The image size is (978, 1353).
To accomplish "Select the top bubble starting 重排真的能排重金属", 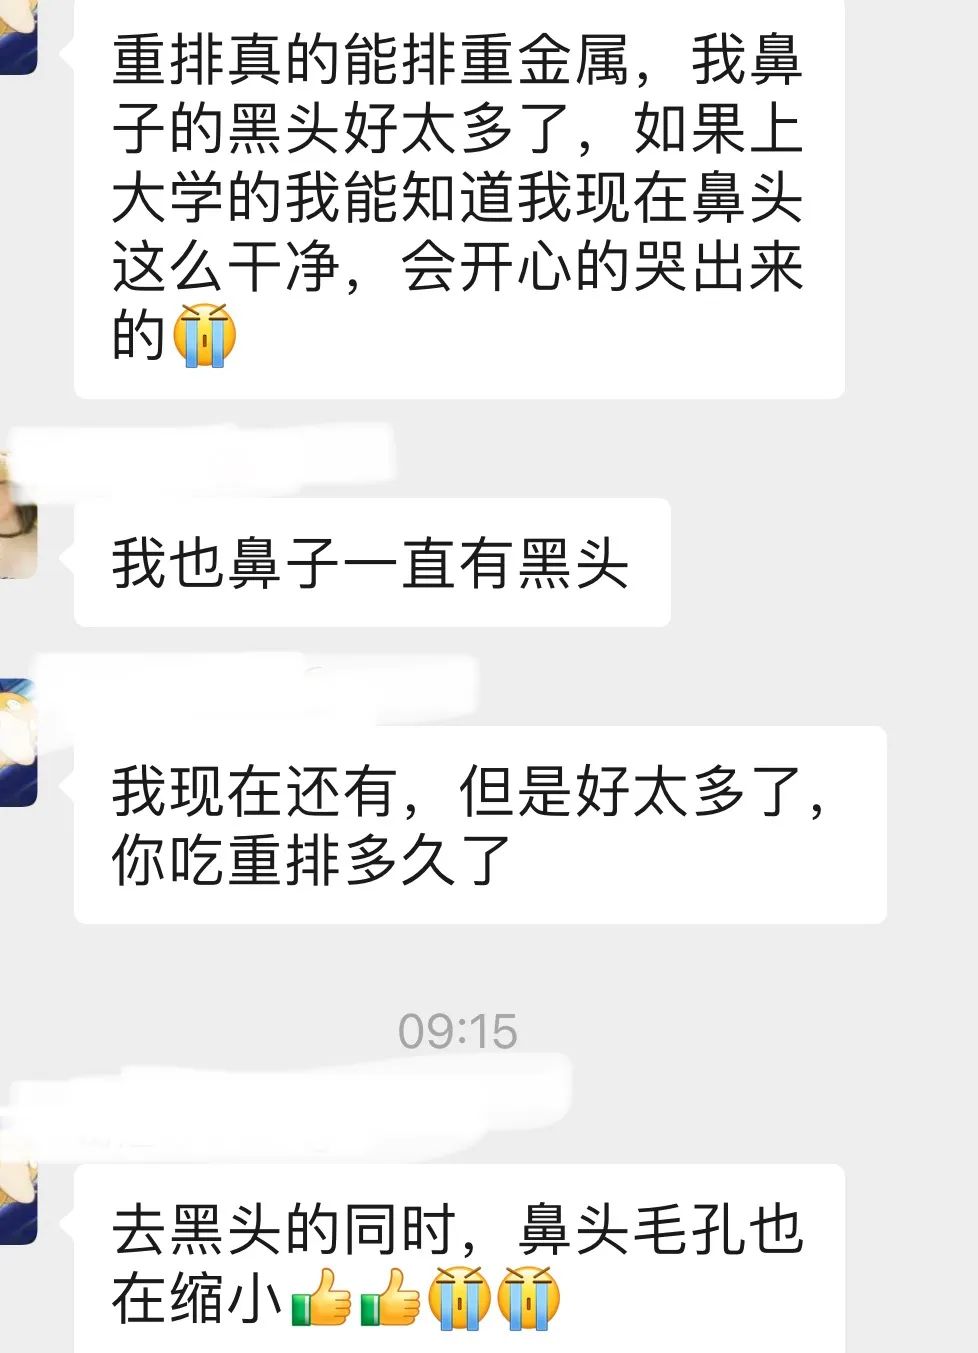I will (x=459, y=199).
